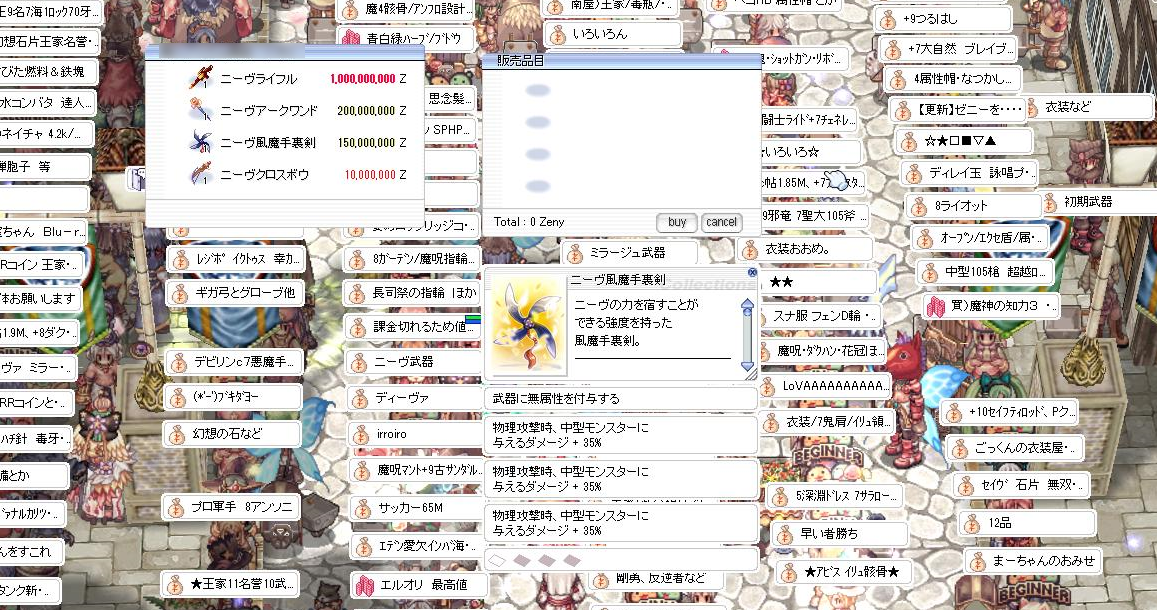
Task: Open the サッカー65M vending shop bag icon
Action: [359, 508]
